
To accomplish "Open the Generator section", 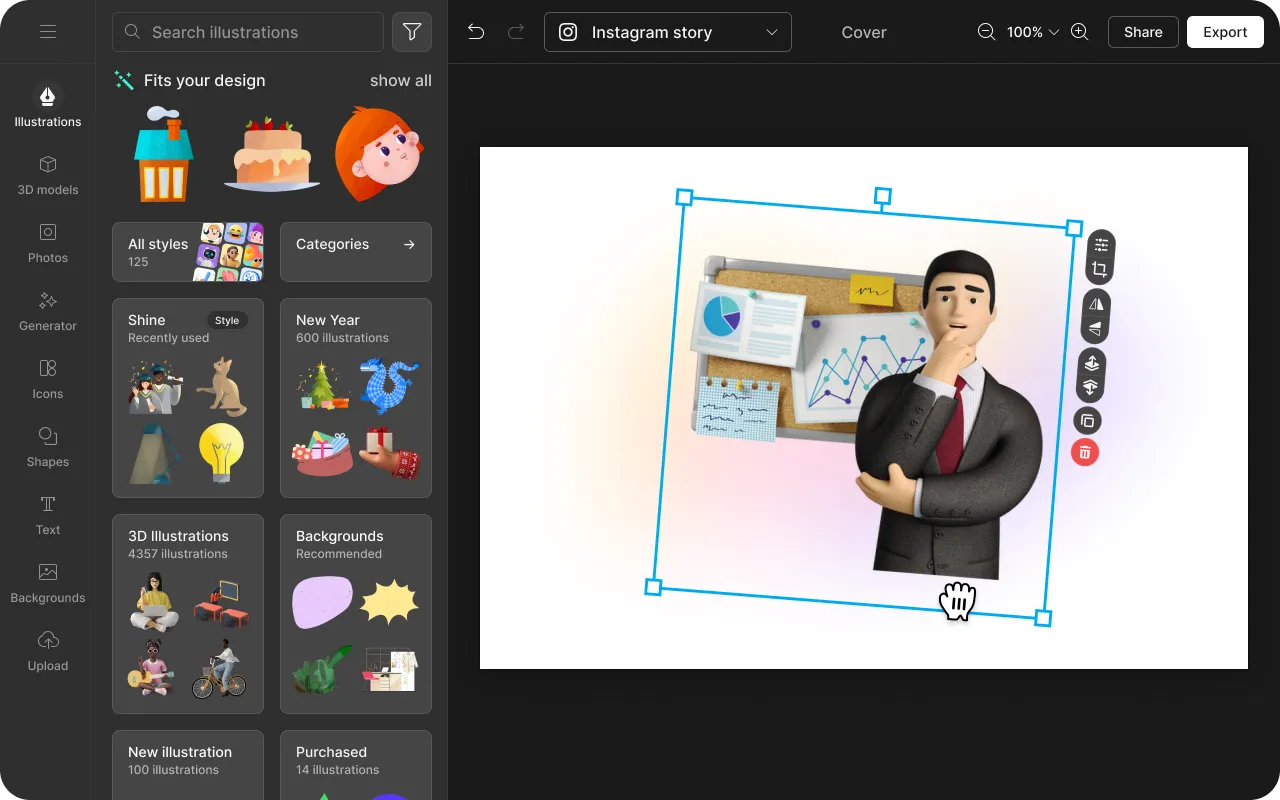I will coord(48,311).
